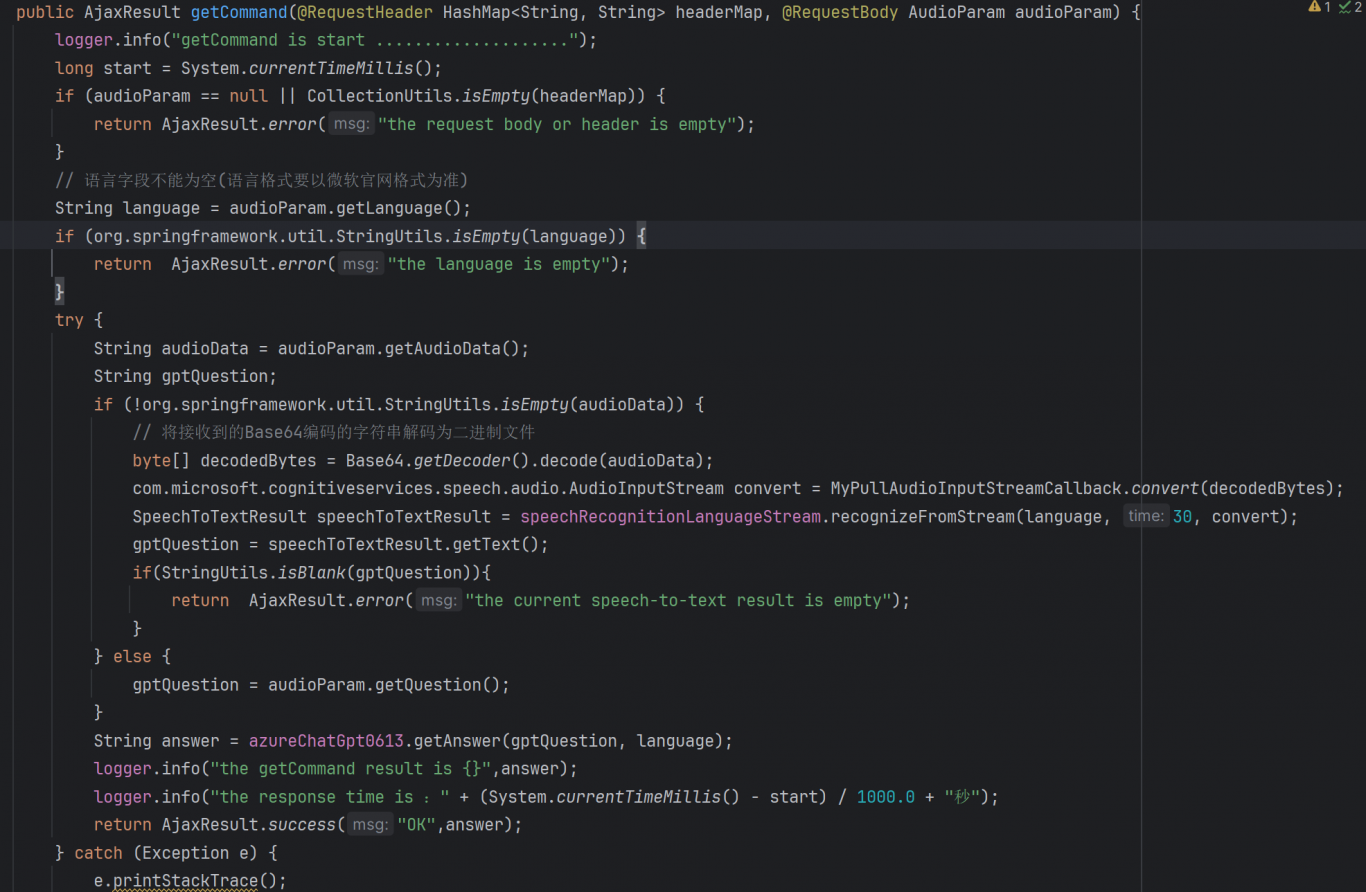Click CollectionUtils in the null-check condition
Screen dimensions: 1366x892
click(x=380, y=96)
